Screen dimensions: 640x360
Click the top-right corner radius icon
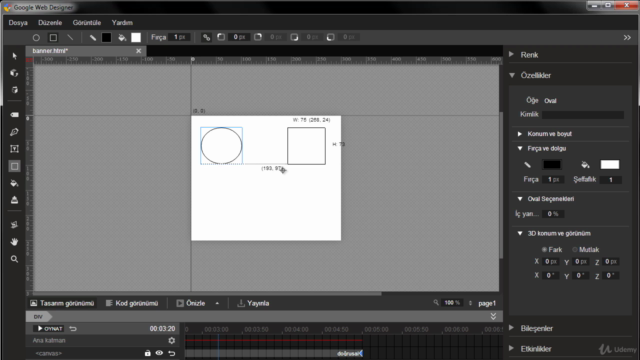pyautogui.click(x=258, y=37)
